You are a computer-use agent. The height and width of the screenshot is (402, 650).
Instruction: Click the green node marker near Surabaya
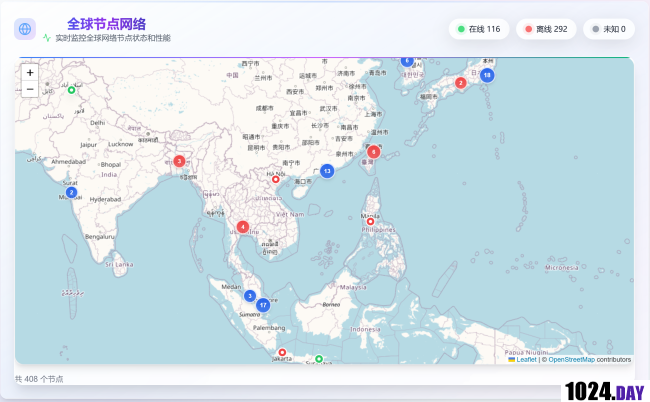(x=318, y=359)
